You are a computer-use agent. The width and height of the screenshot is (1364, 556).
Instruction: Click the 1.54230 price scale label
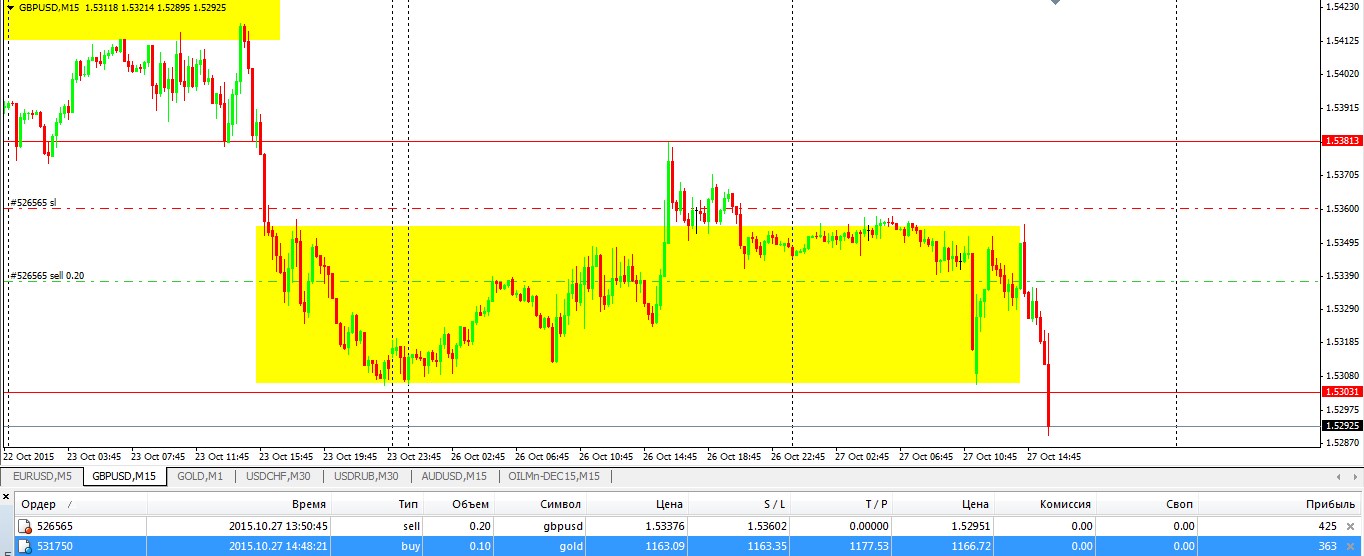1343,6
